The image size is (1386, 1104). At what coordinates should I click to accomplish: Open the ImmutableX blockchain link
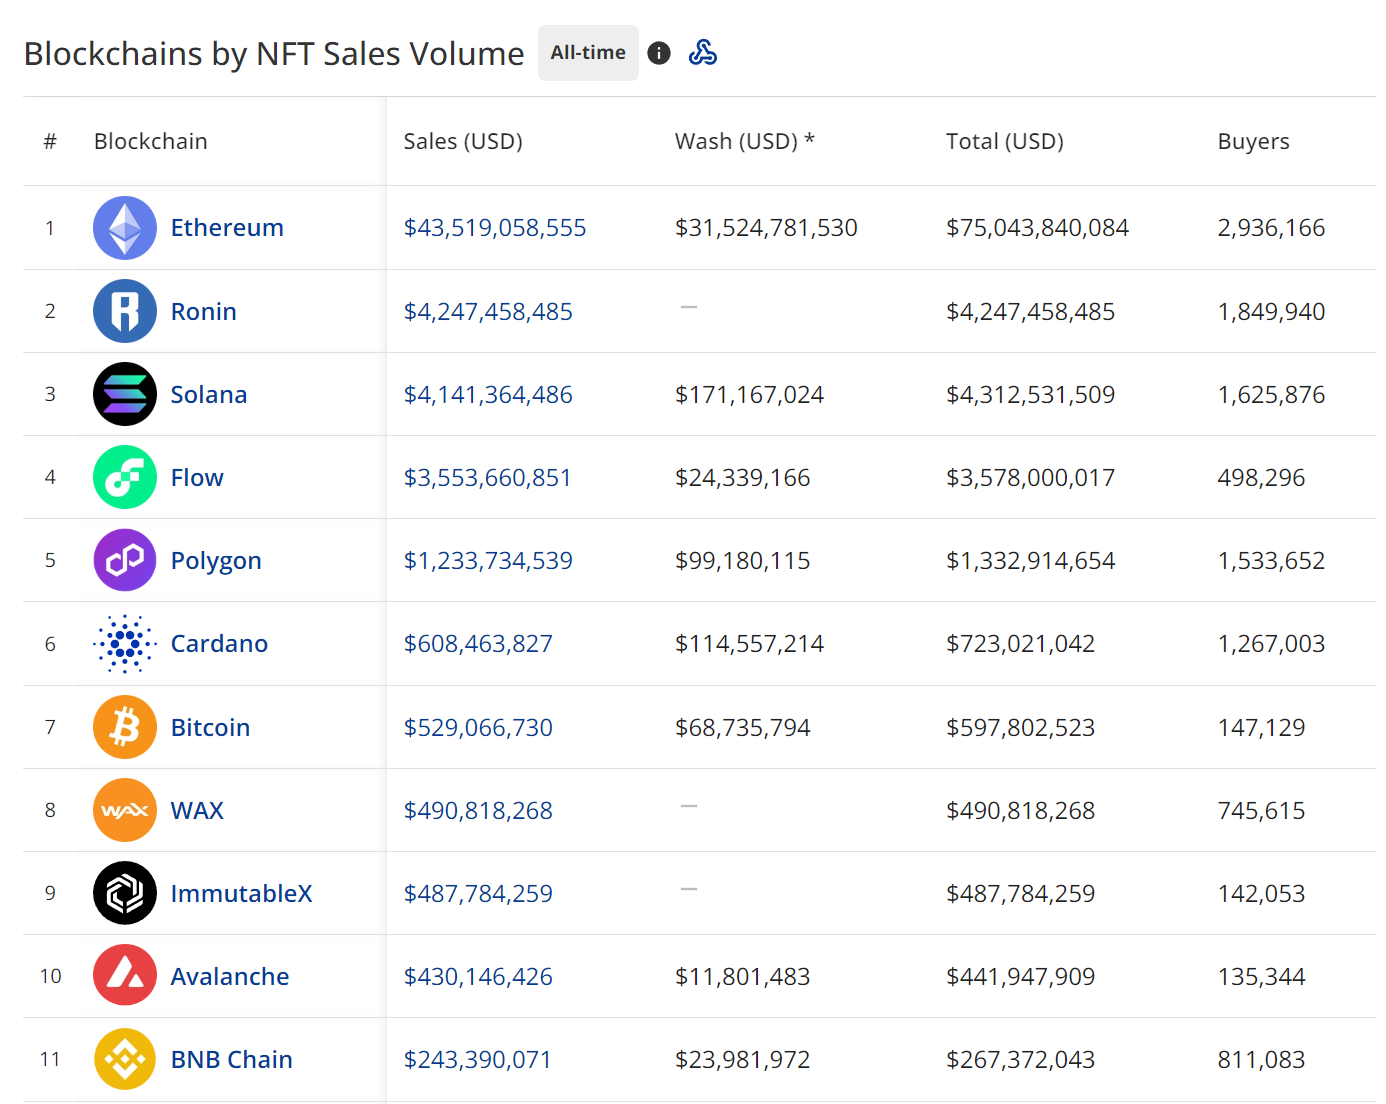[x=241, y=893]
